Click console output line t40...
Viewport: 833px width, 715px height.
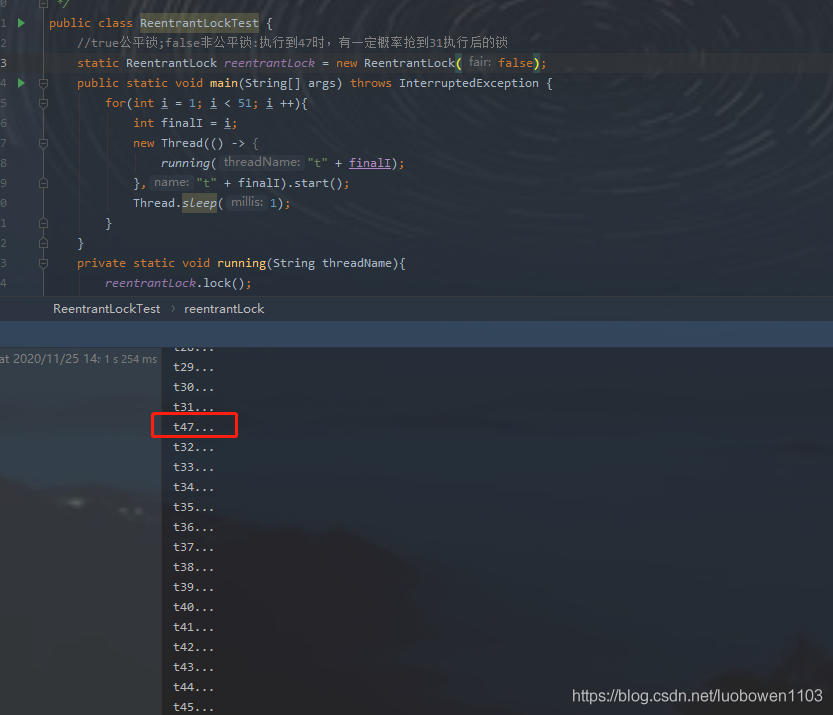coord(193,607)
